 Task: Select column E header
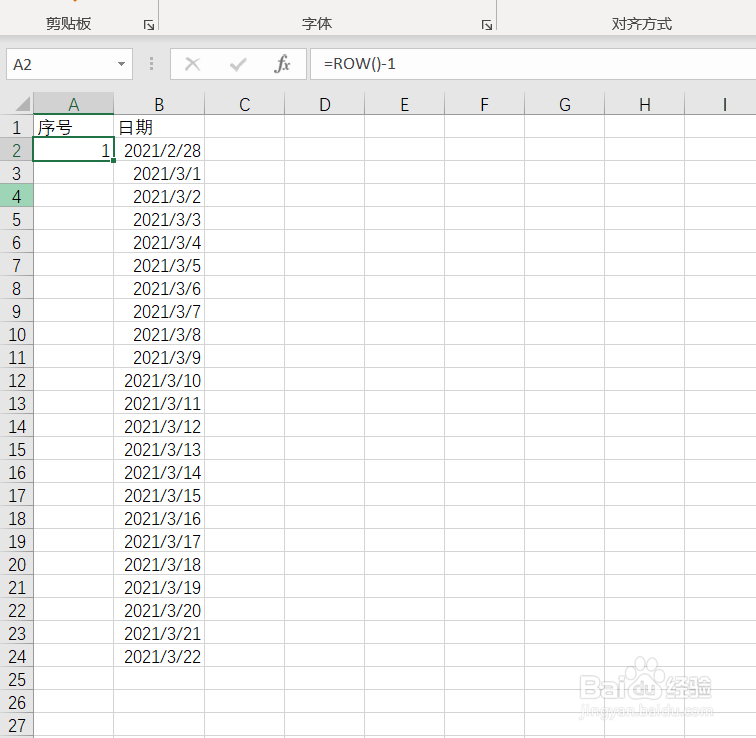(405, 104)
